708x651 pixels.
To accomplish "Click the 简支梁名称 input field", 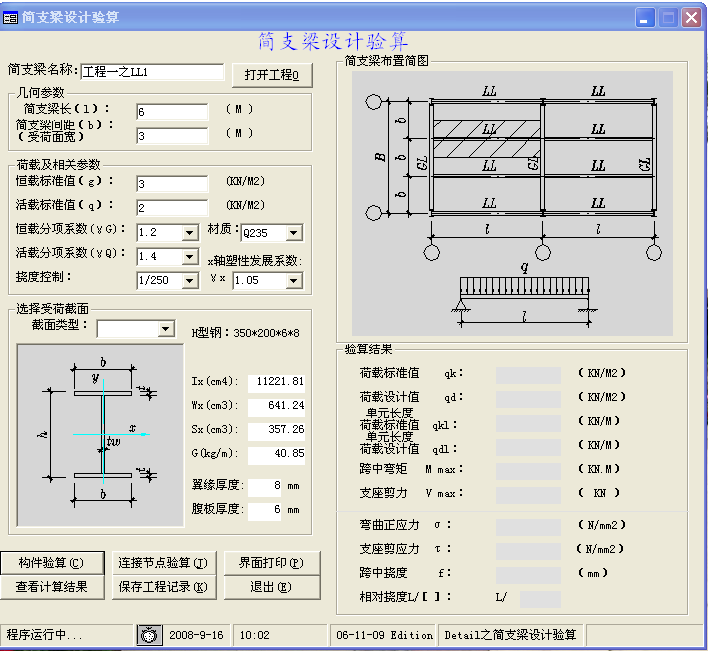I will pos(152,72).
